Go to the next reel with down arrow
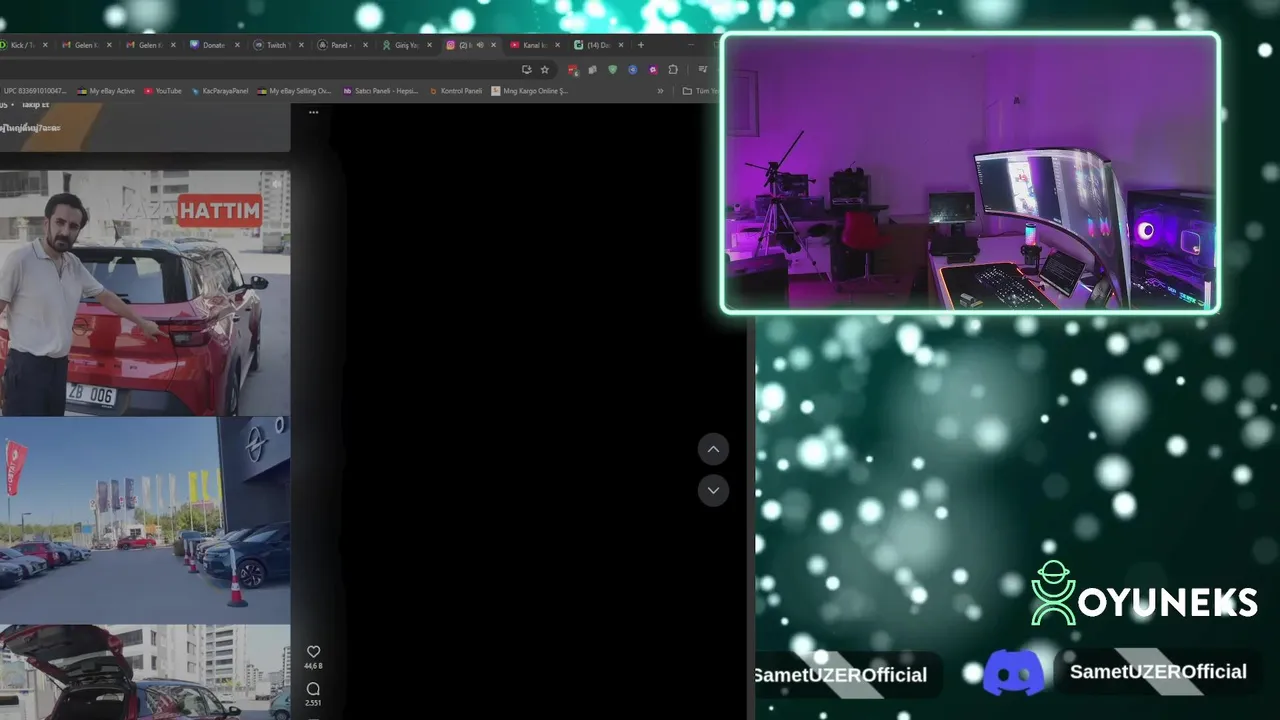1280x720 pixels. tap(713, 490)
